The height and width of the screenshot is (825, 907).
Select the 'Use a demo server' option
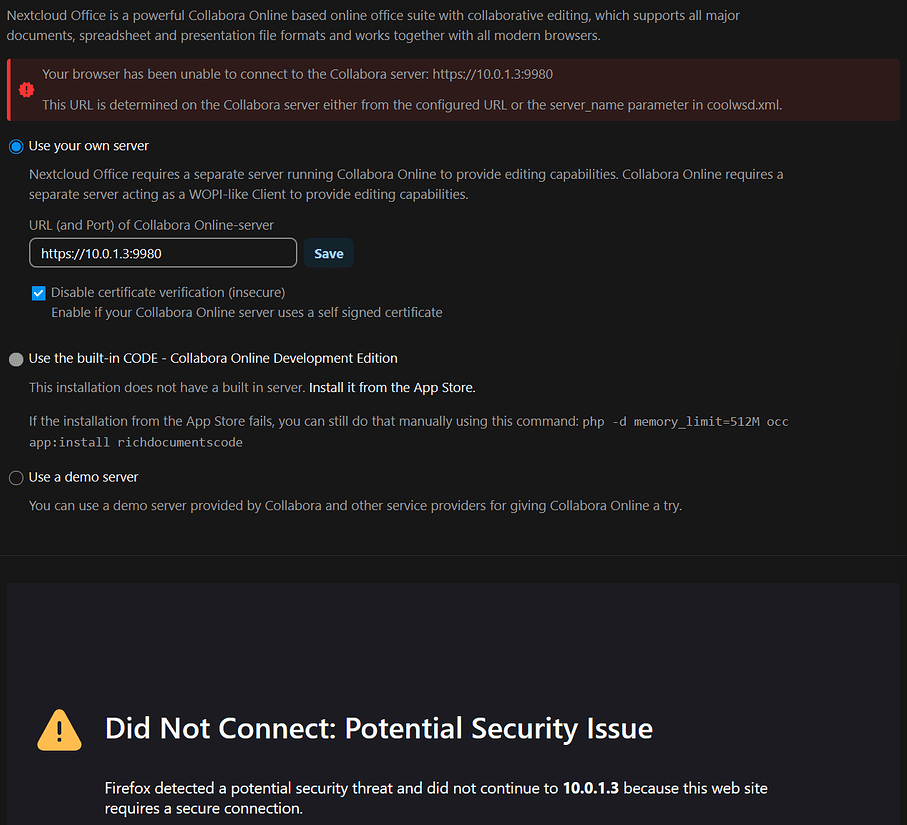pyautogui.click(x=16, y=478)
